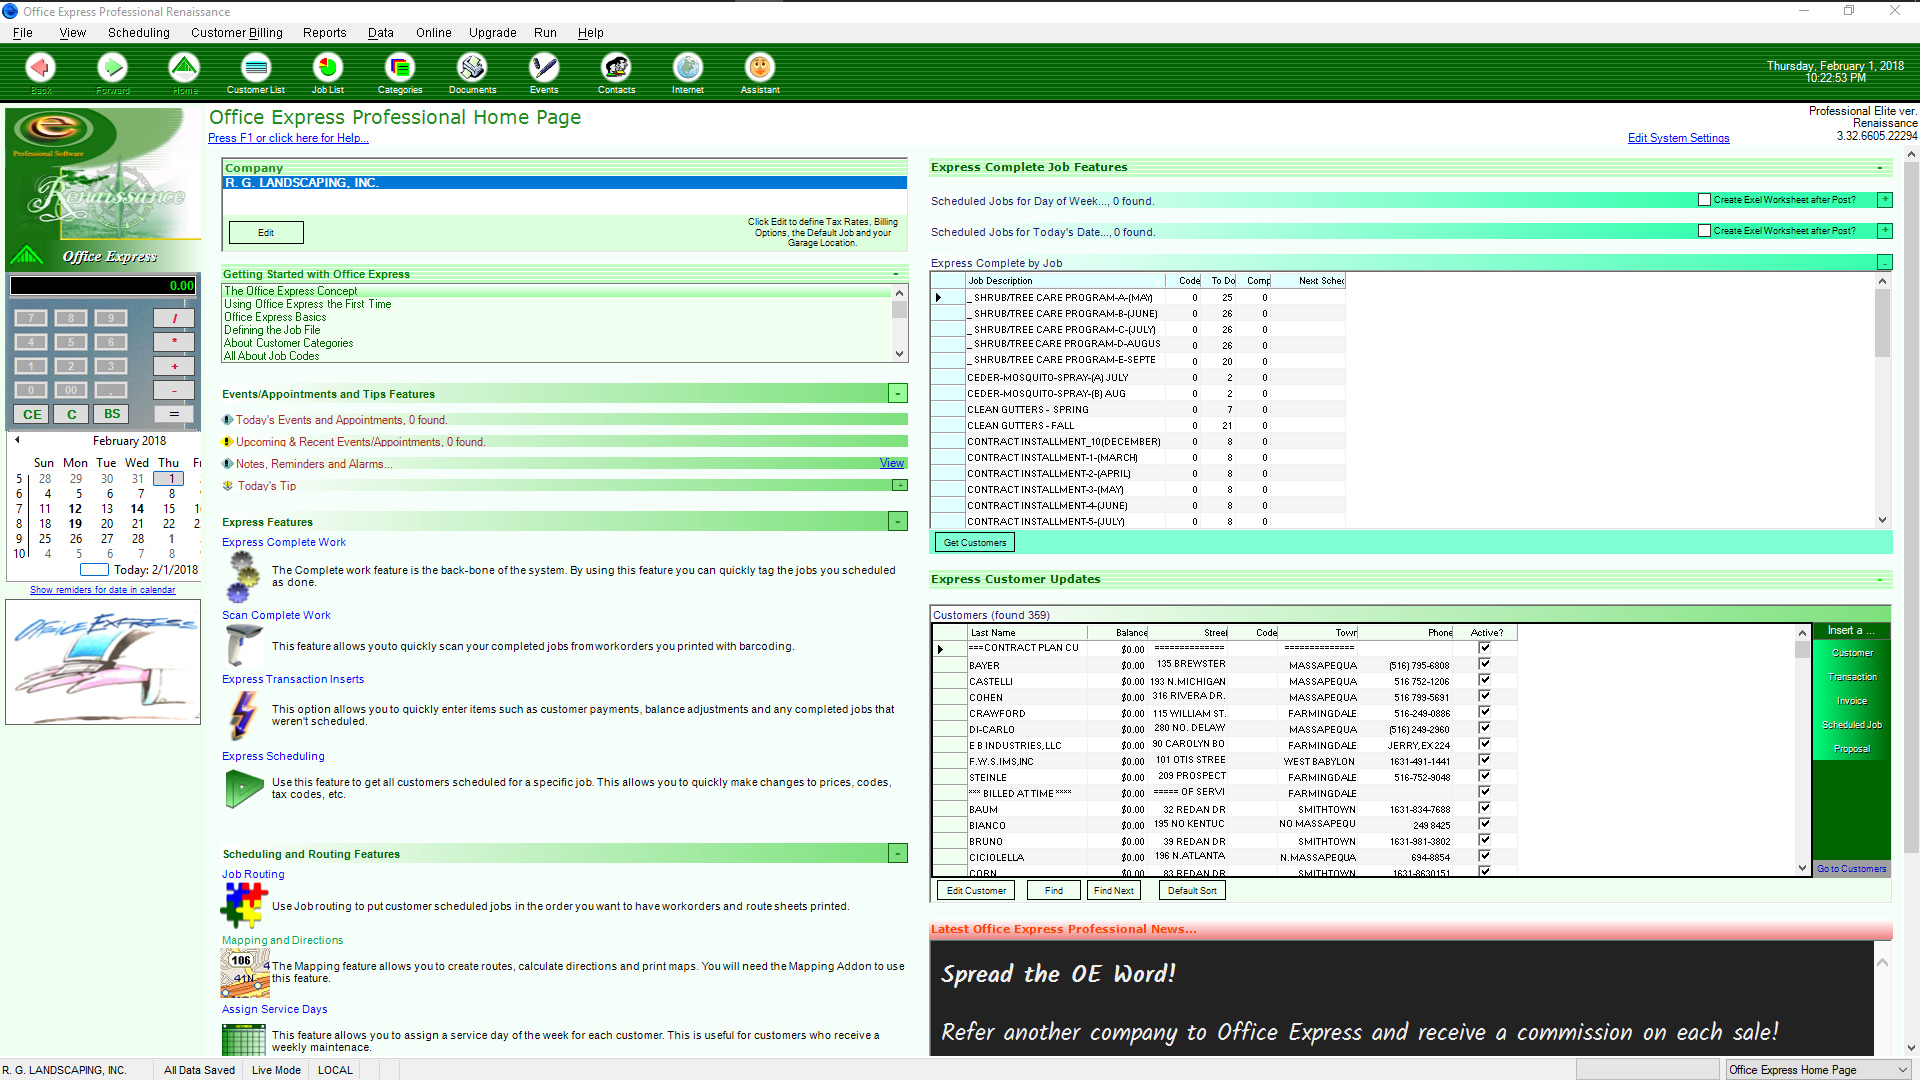This screenshot has height=1080, width=1920.
Task: Expand the Today's Tip row
Action: pyautogui.click(x=900, y=486)
